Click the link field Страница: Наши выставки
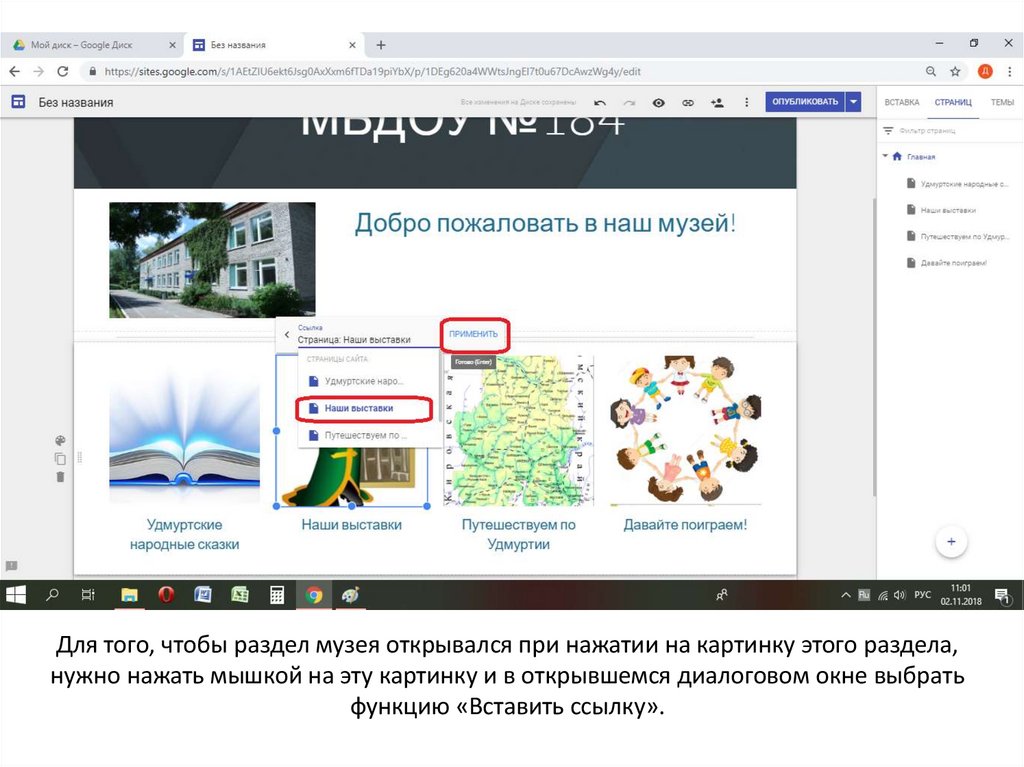 tap(367, 339)
